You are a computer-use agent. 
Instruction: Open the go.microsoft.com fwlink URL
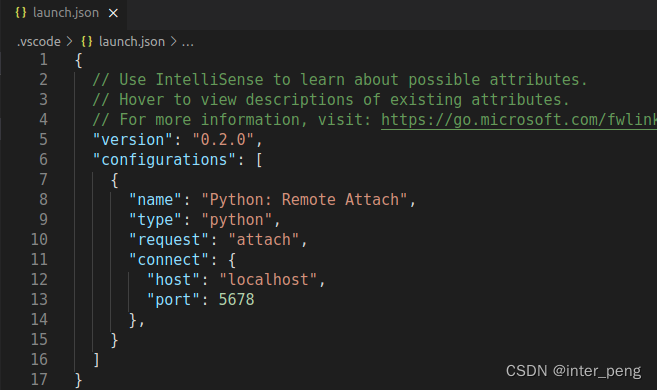[519, 120]
